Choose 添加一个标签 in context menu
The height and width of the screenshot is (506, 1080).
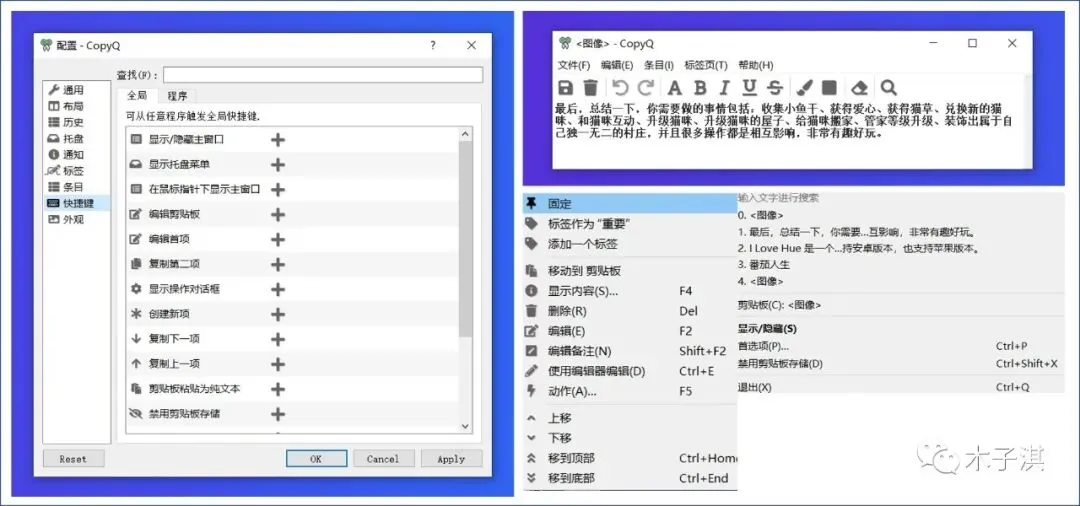(x=630, y=244)
